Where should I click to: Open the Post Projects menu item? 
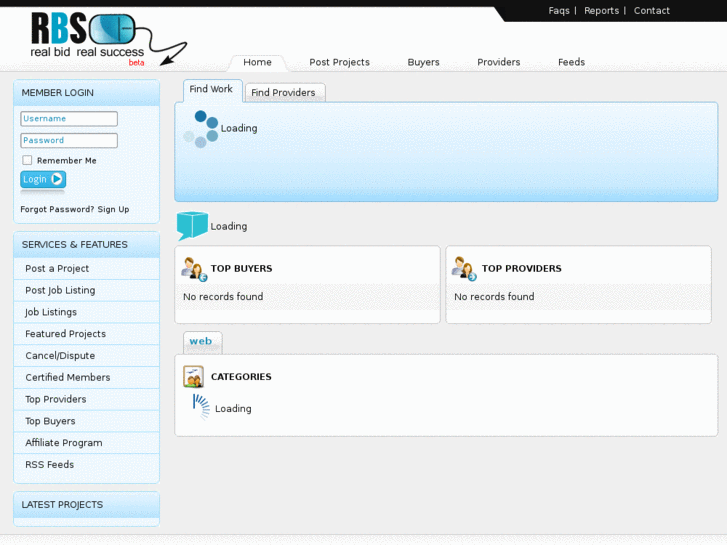[x=339, y=62]
